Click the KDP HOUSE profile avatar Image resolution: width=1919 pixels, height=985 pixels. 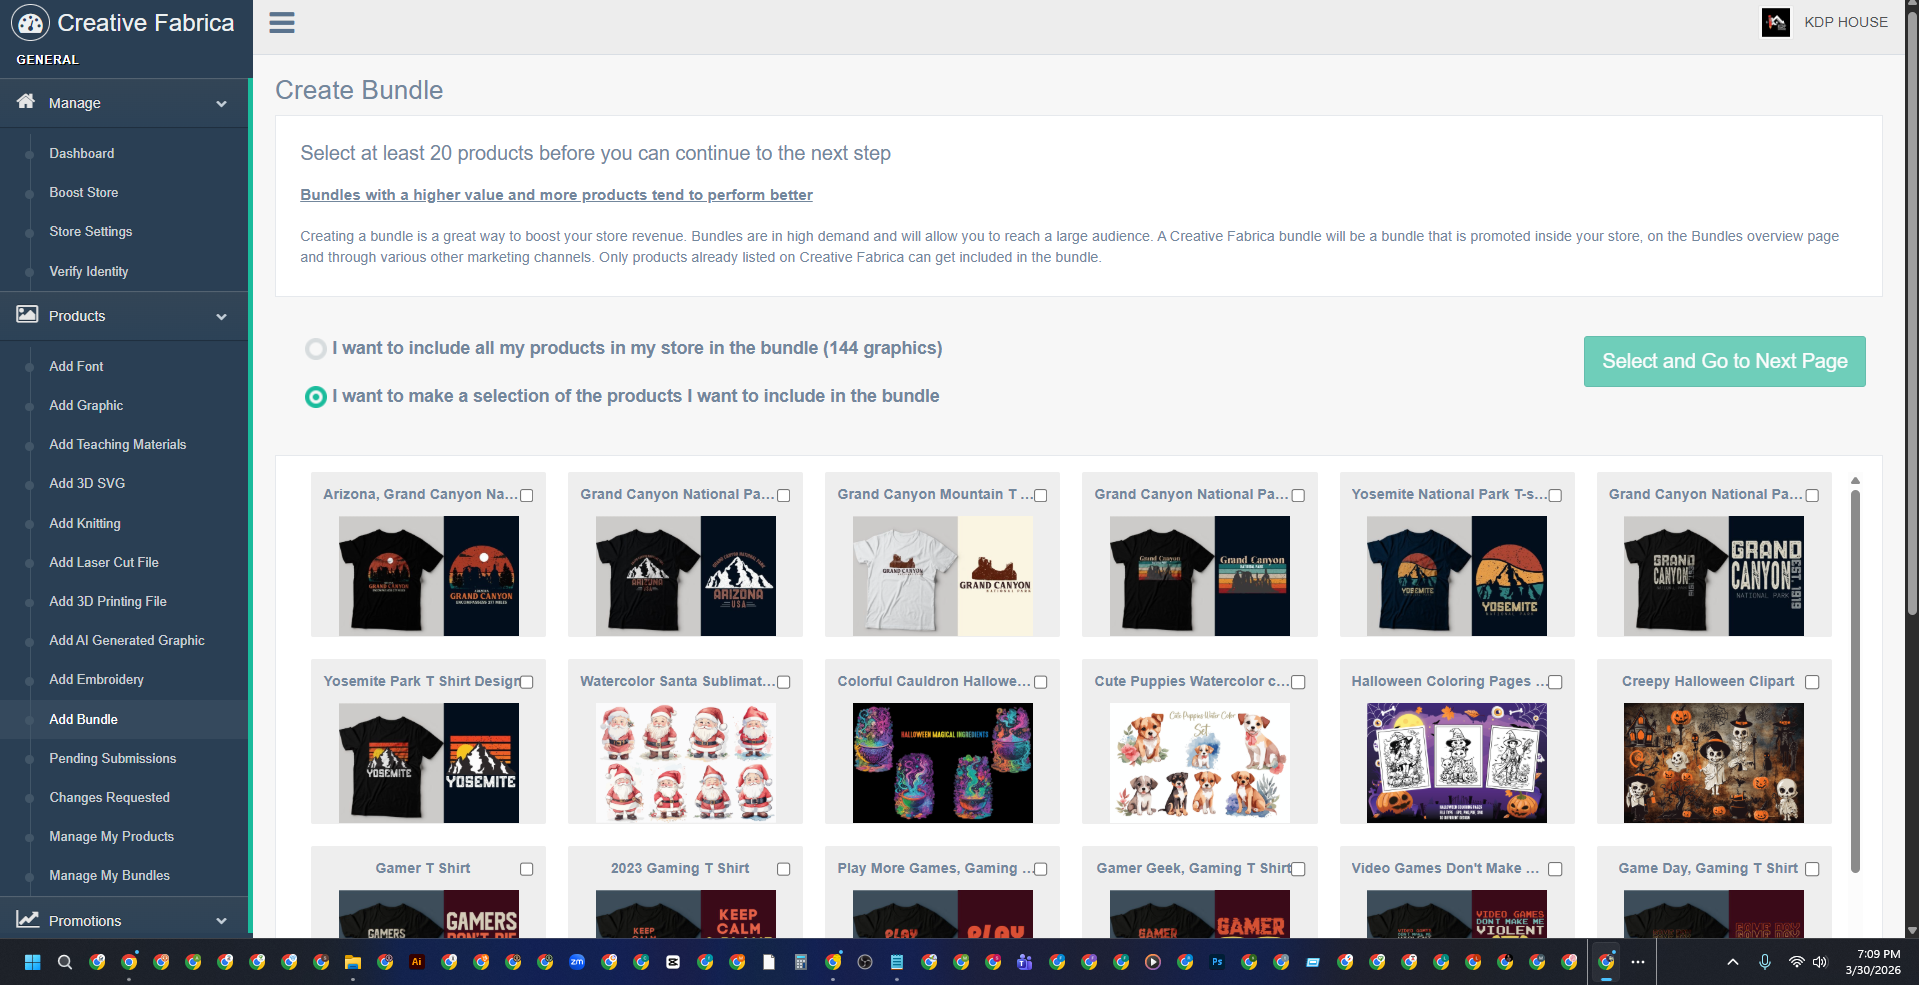click(1775, 22)
